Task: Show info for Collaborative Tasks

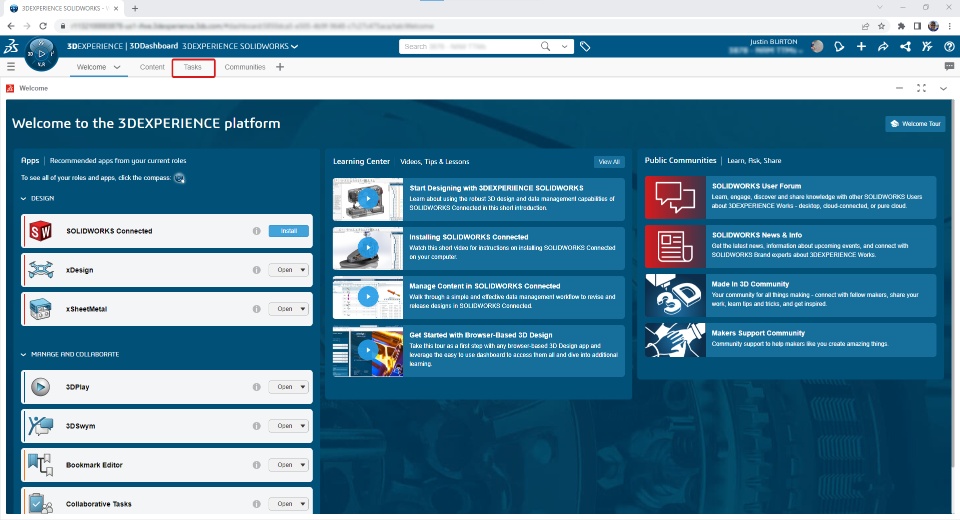Action: 257,504
